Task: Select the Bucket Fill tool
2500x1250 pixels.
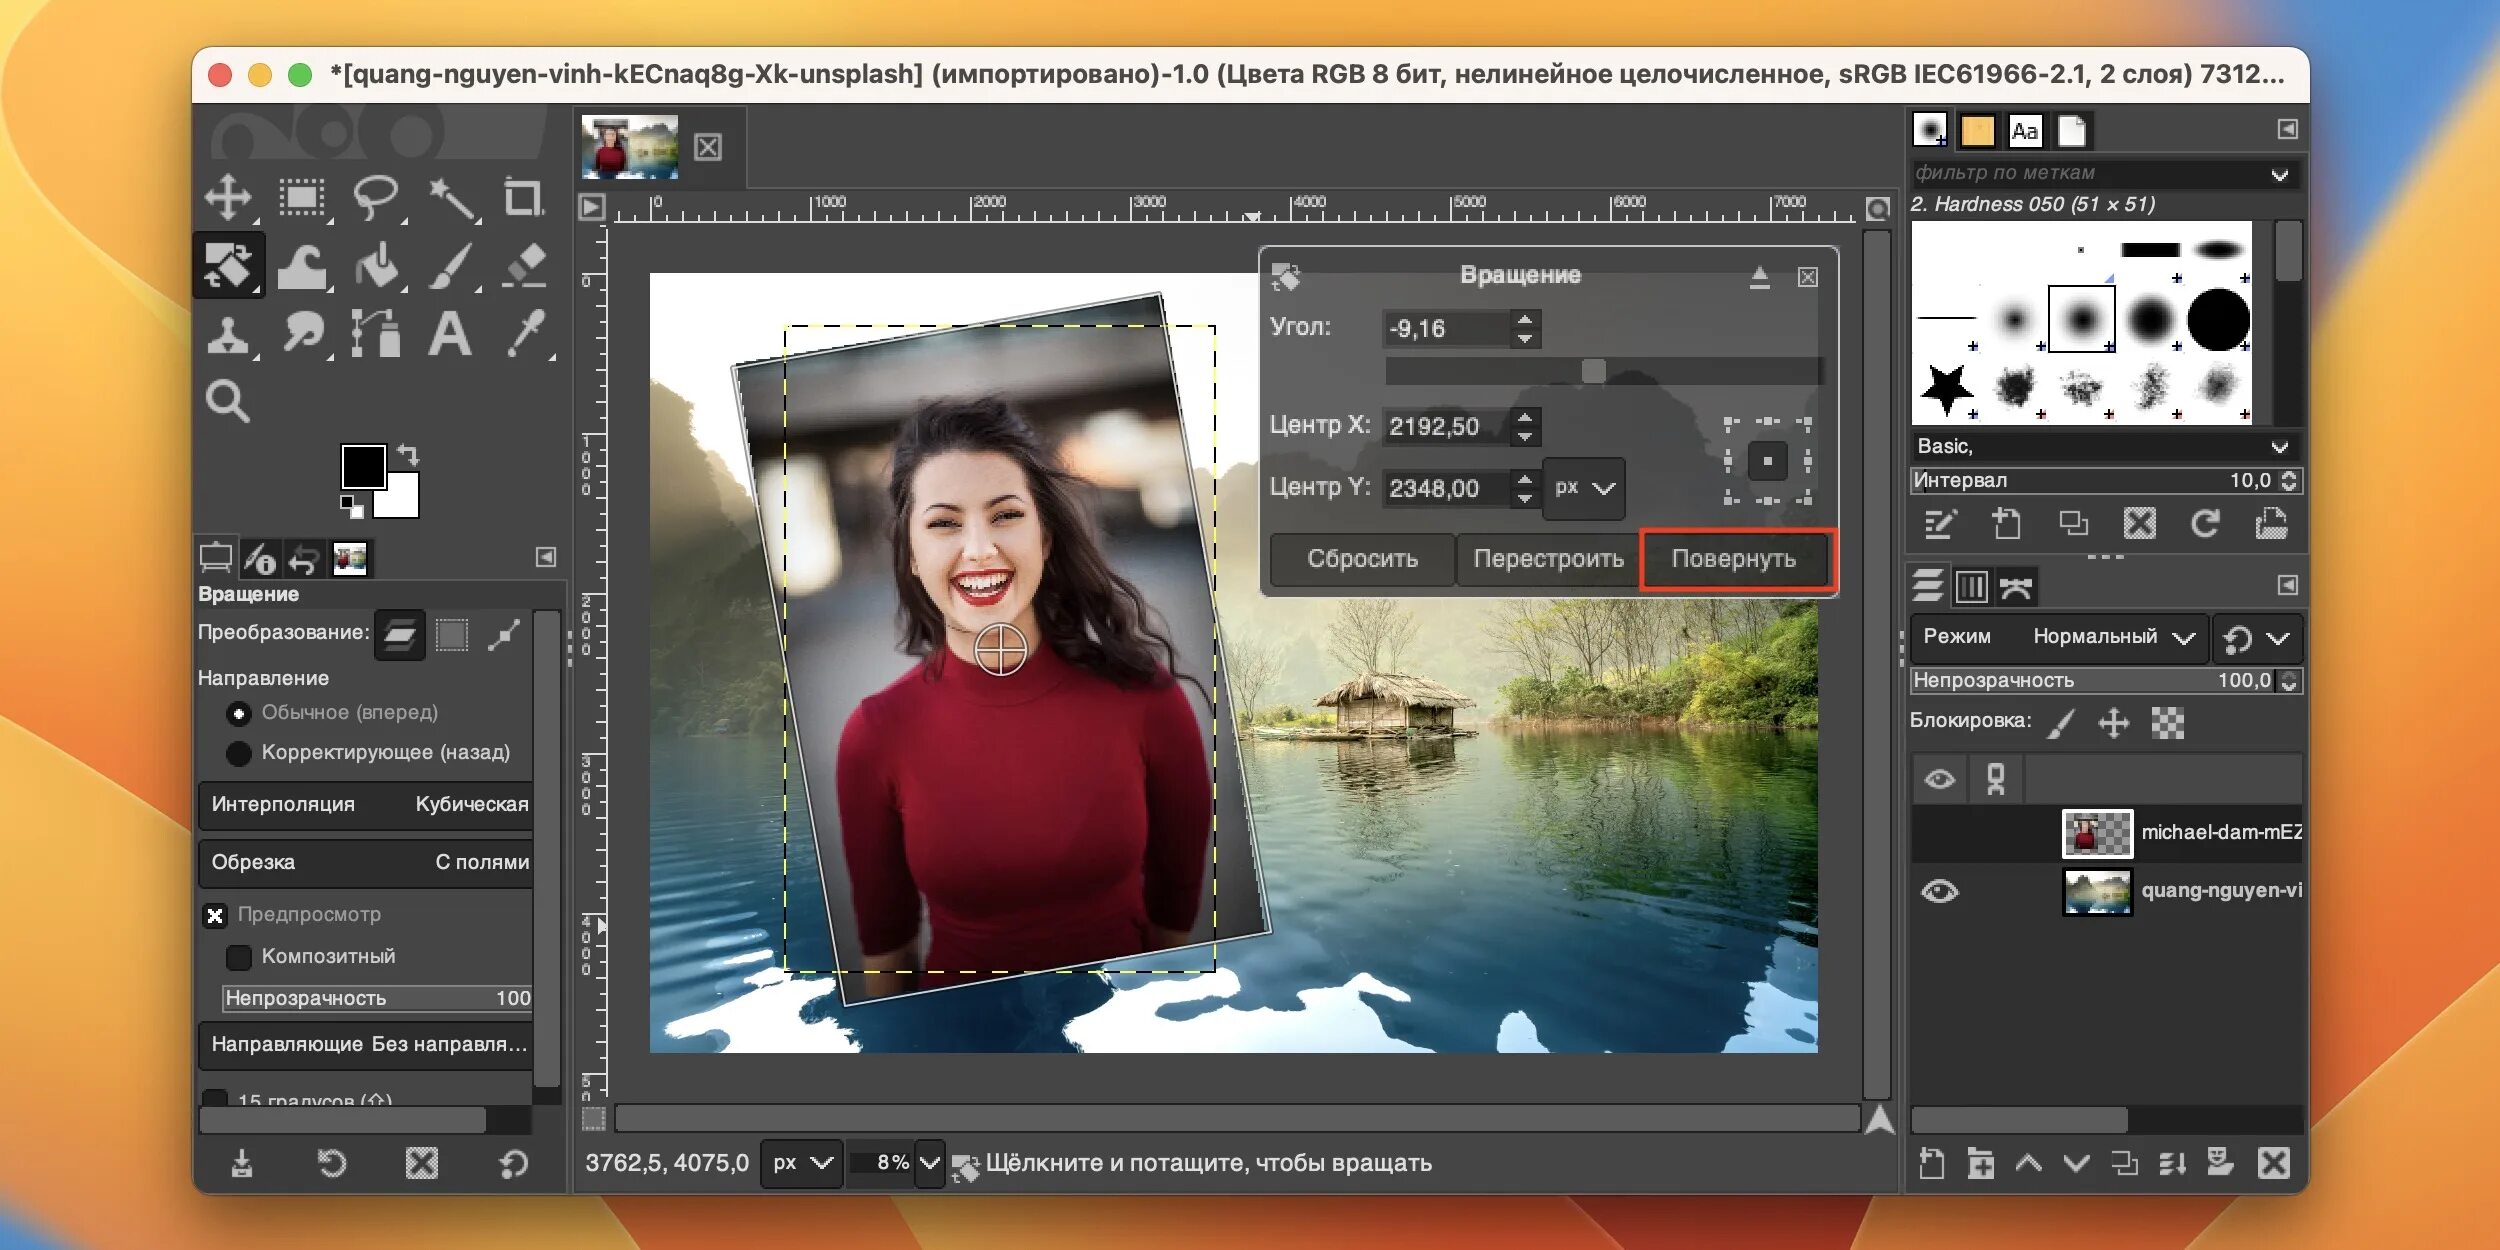Action: [x=377, y=266]
